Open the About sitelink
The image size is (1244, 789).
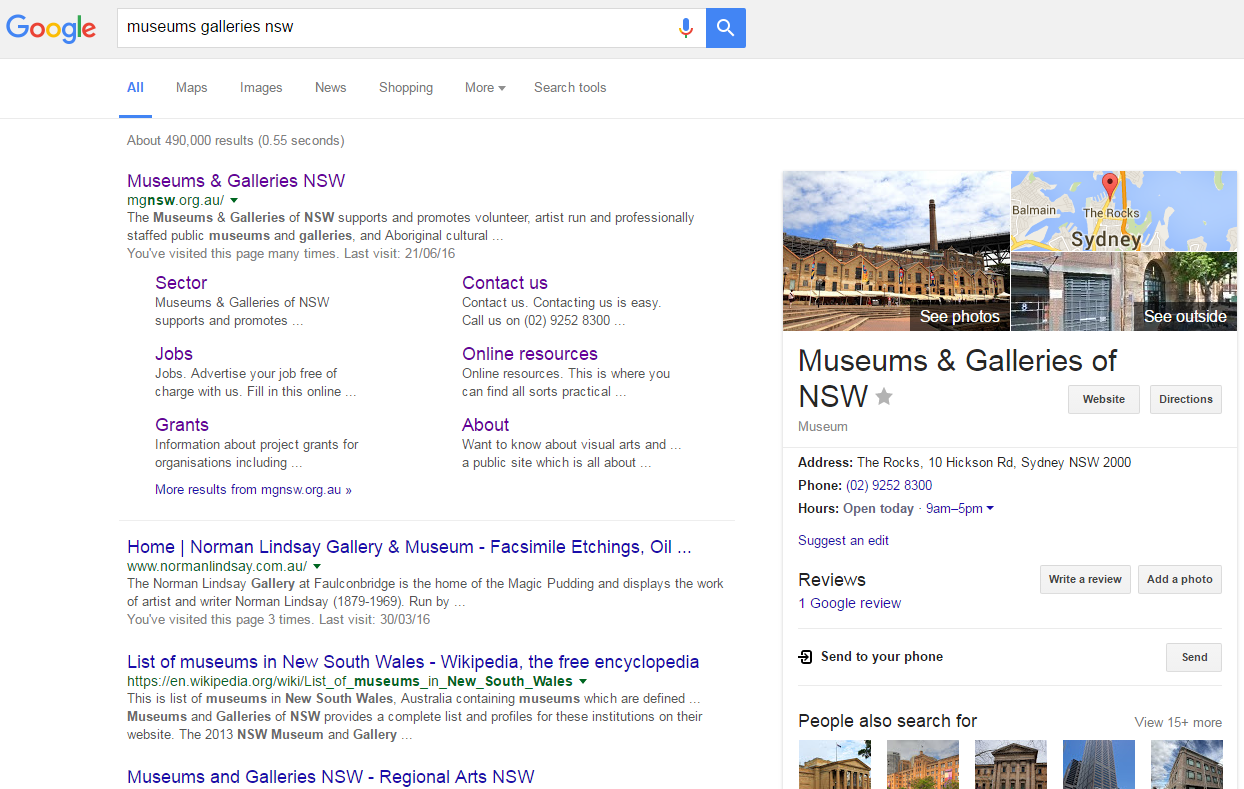tap(486, 425)
